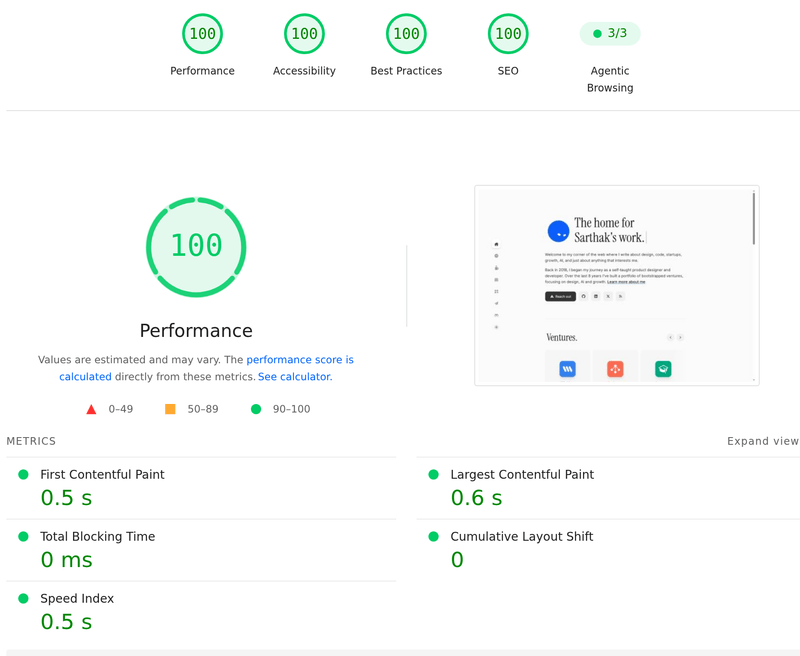Click the home icon in preview sidebar
The image size is (800, 656).
point(496,244)
